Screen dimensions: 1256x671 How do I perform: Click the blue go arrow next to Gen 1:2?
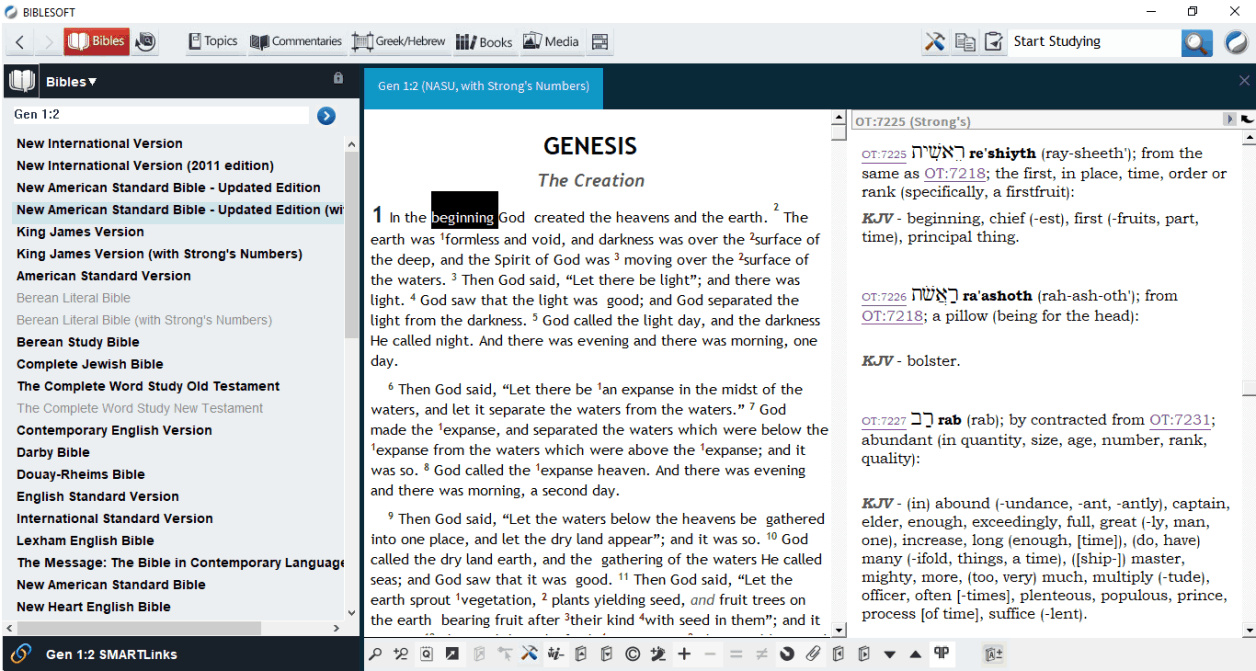(326, 116)
